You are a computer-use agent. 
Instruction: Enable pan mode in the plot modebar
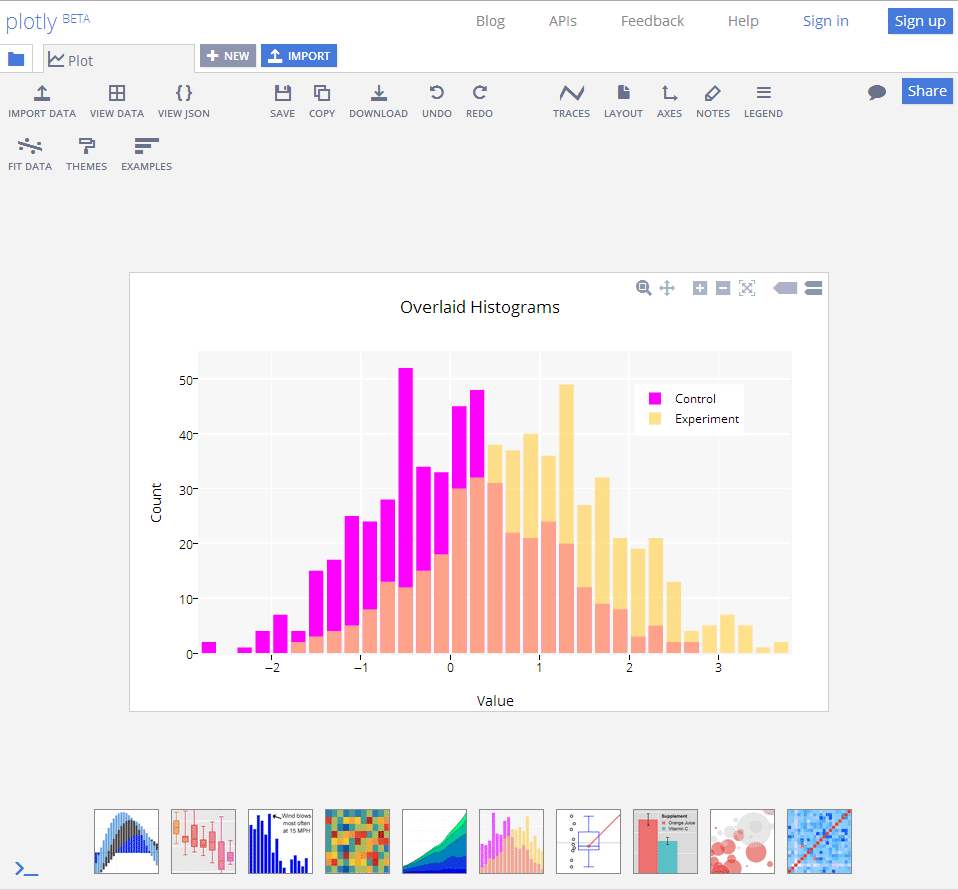[667, 288]
